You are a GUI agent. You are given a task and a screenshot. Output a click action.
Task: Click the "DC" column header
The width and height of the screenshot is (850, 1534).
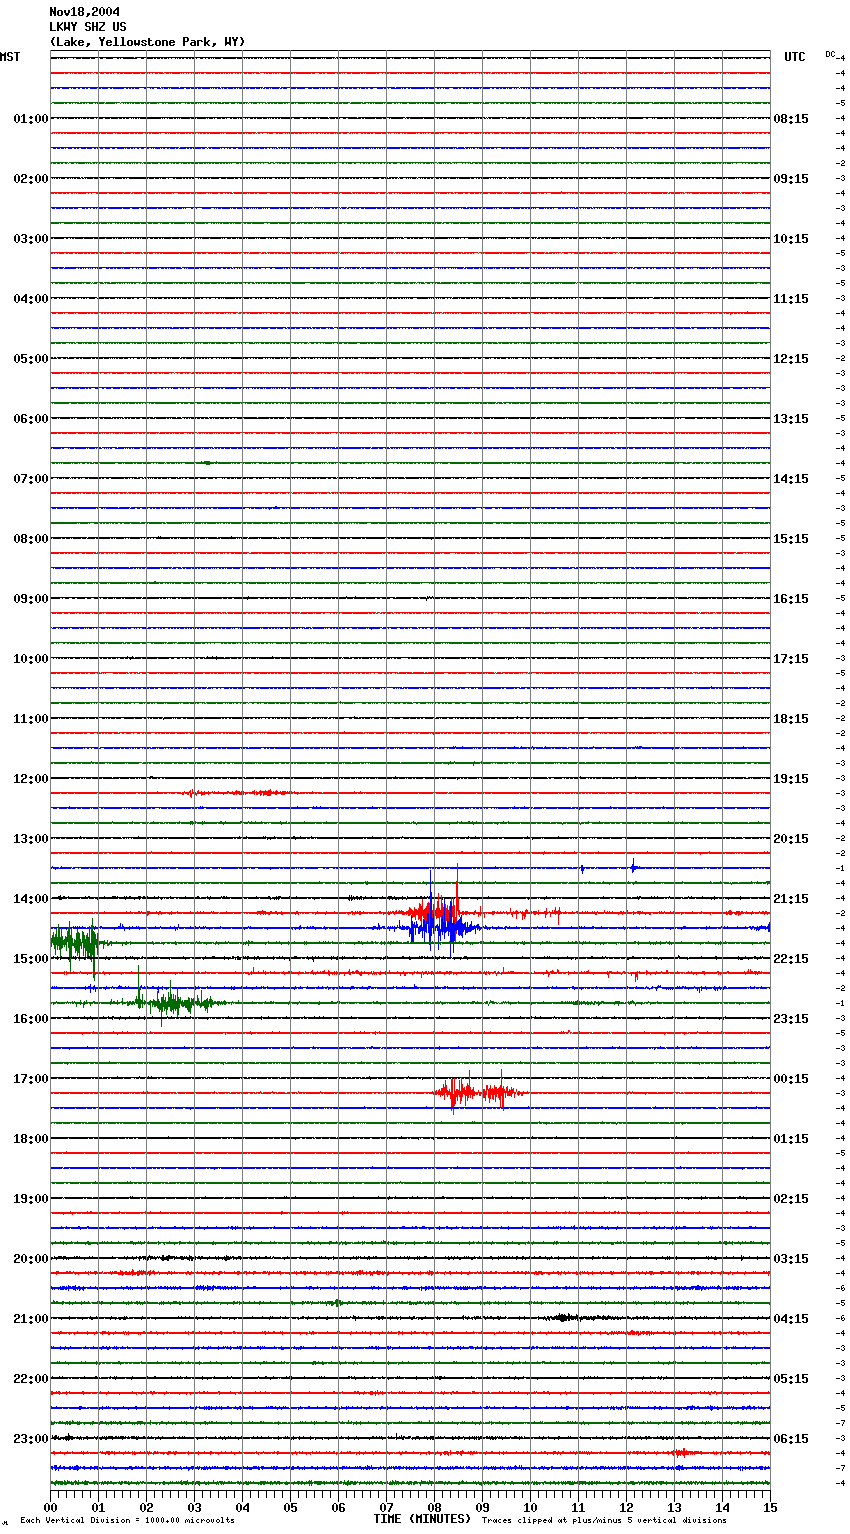tap(830, 54)
